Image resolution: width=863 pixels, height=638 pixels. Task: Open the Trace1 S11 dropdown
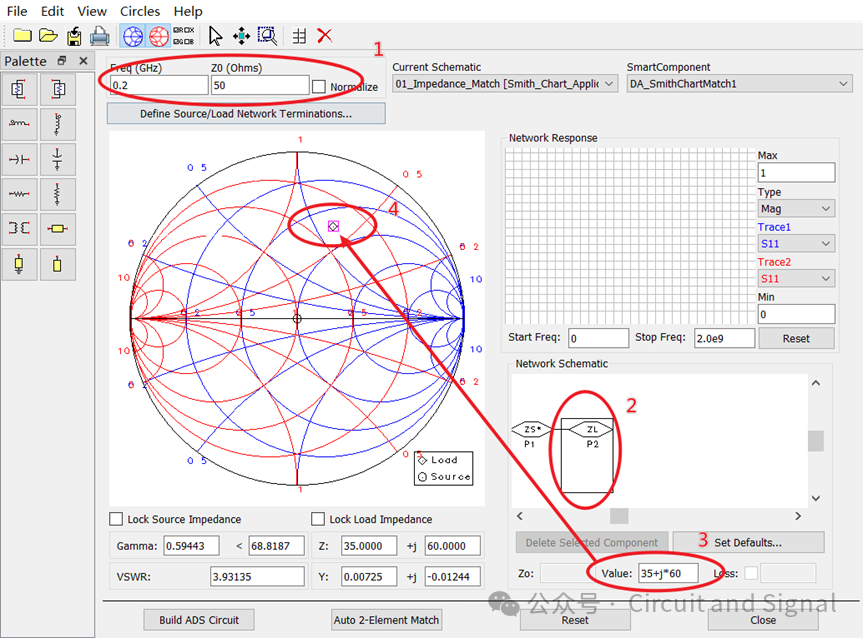(796, 243)
